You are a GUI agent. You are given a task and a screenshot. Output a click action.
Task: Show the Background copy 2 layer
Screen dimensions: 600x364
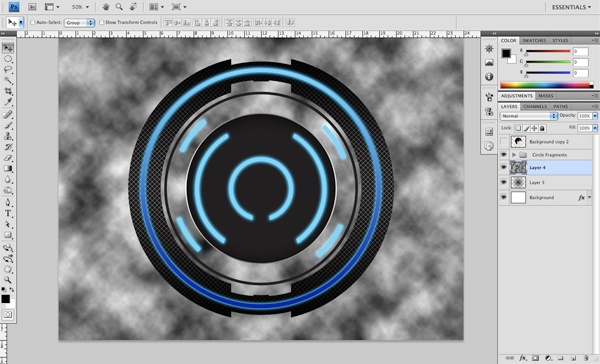pos(504,142)
